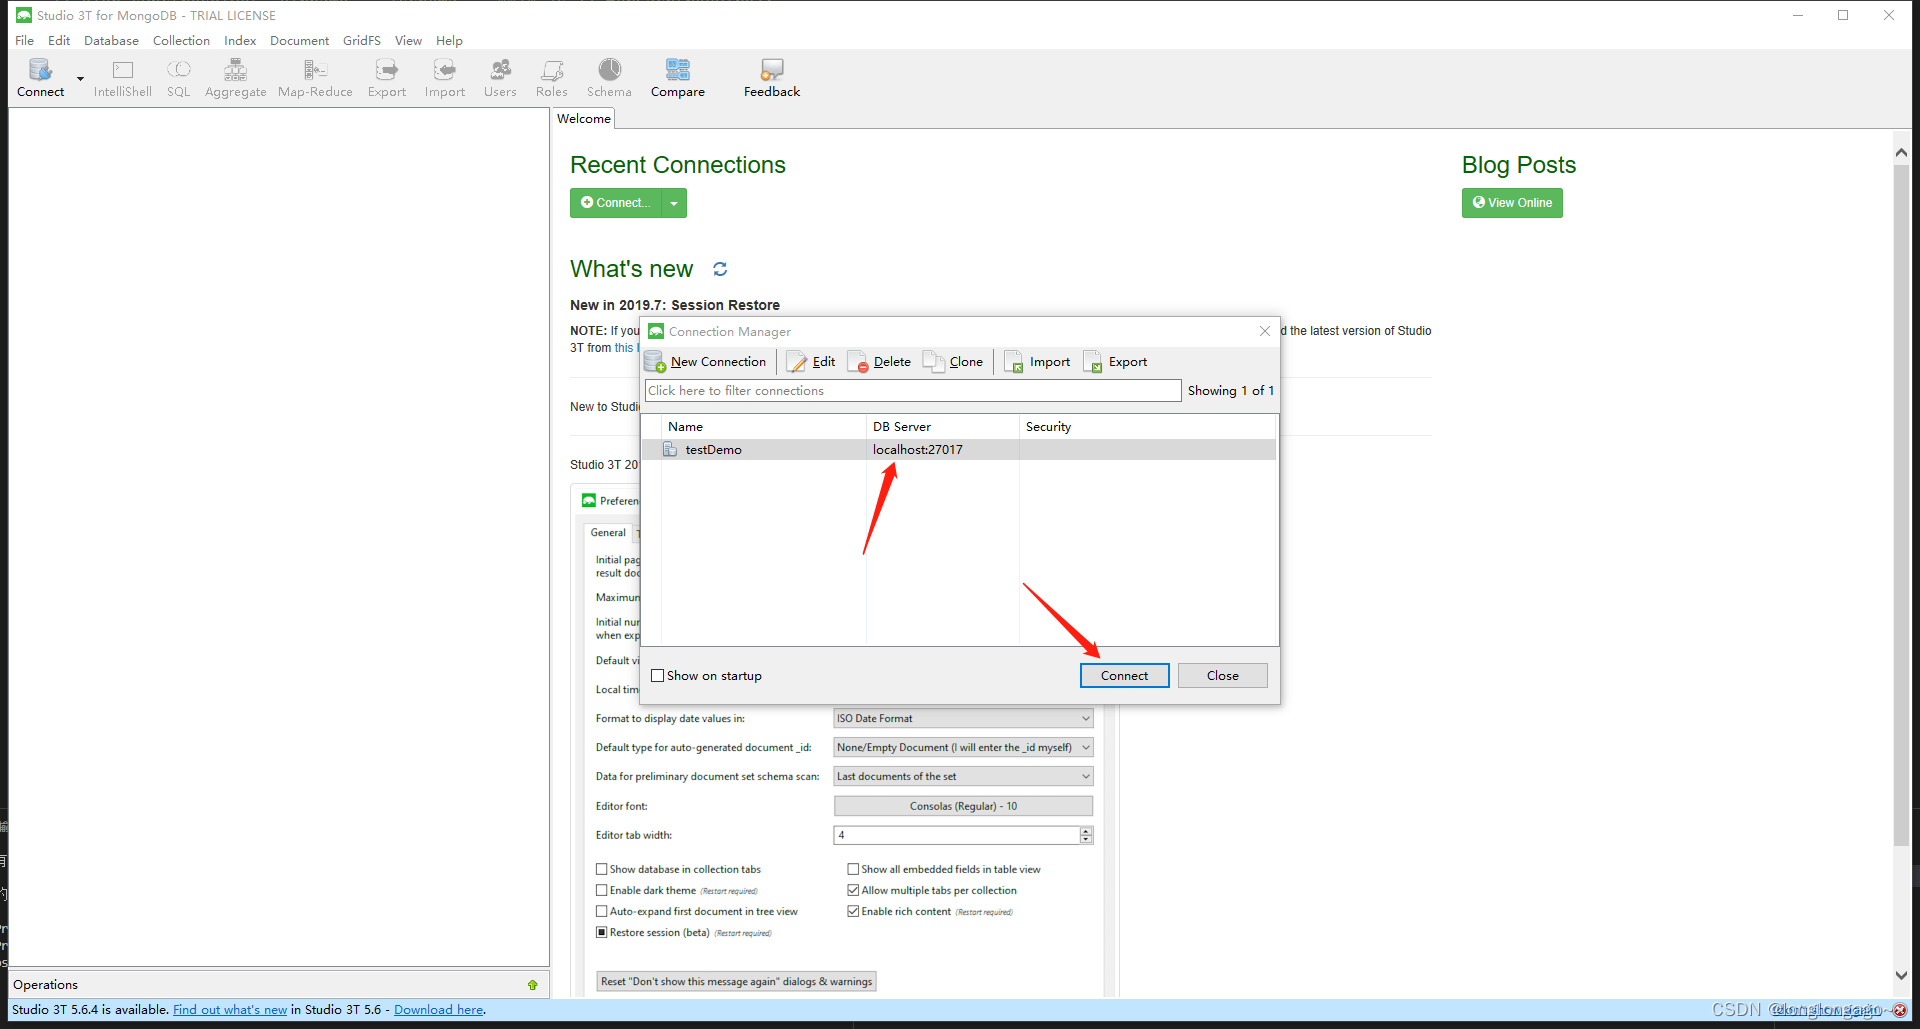The width and height of the screenshot is (1920, 1029).
Task: Open the Download here link
Action: [x=439, y=1010]
